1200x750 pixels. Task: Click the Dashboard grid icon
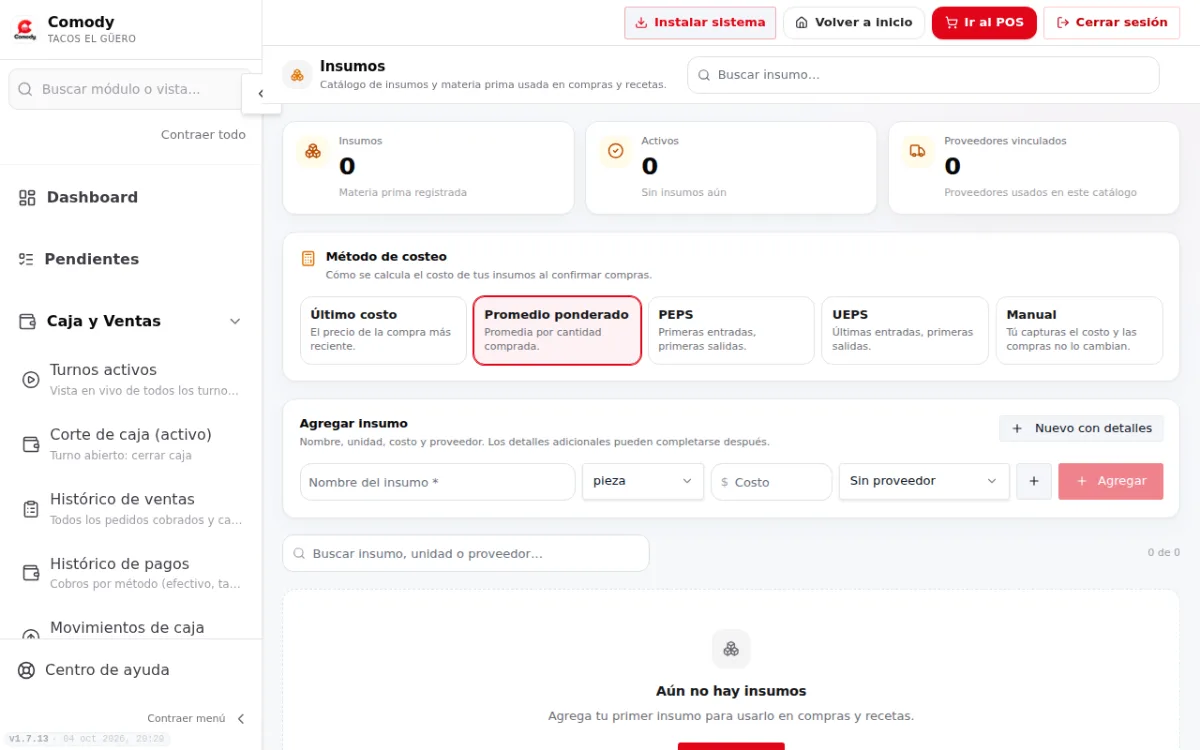[x=27, y=198]
